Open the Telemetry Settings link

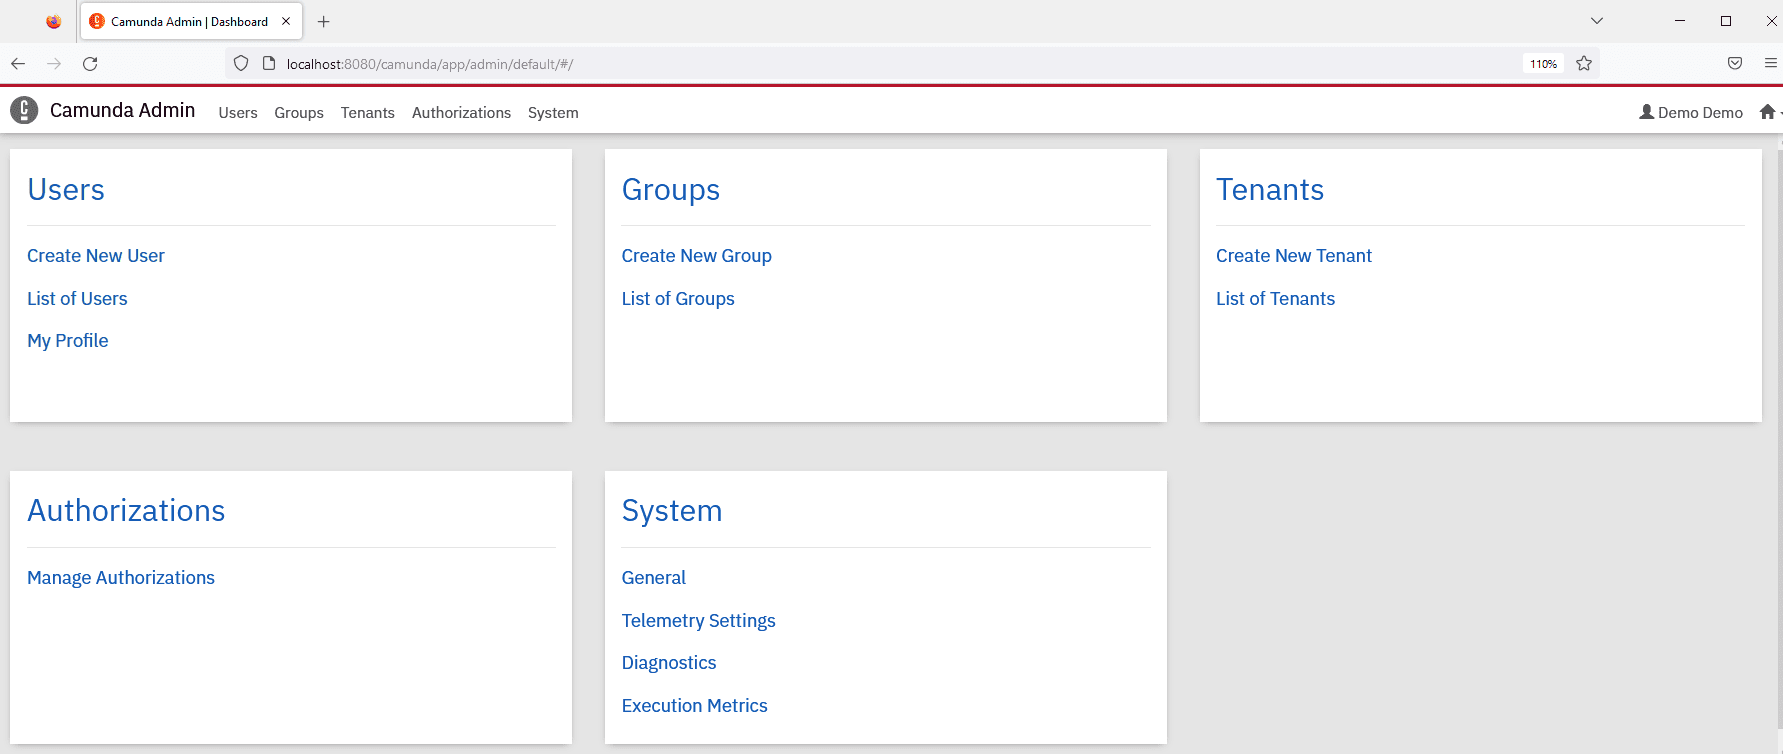point(698,621)
